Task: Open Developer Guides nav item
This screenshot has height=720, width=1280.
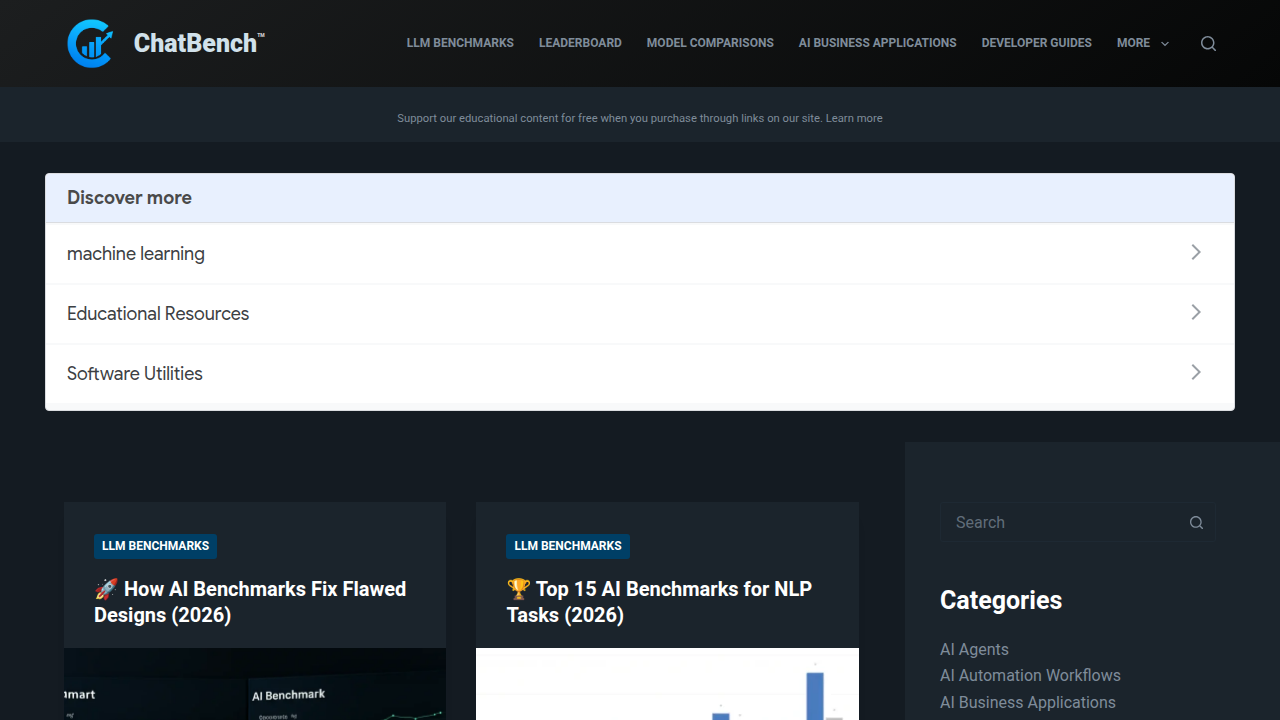Action: (x=1036, y=43)
